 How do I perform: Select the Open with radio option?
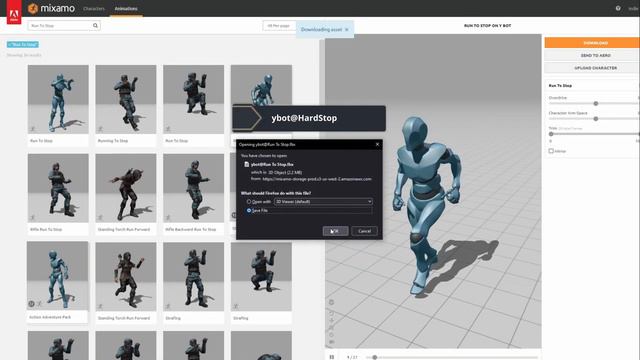tap(249, 202)
